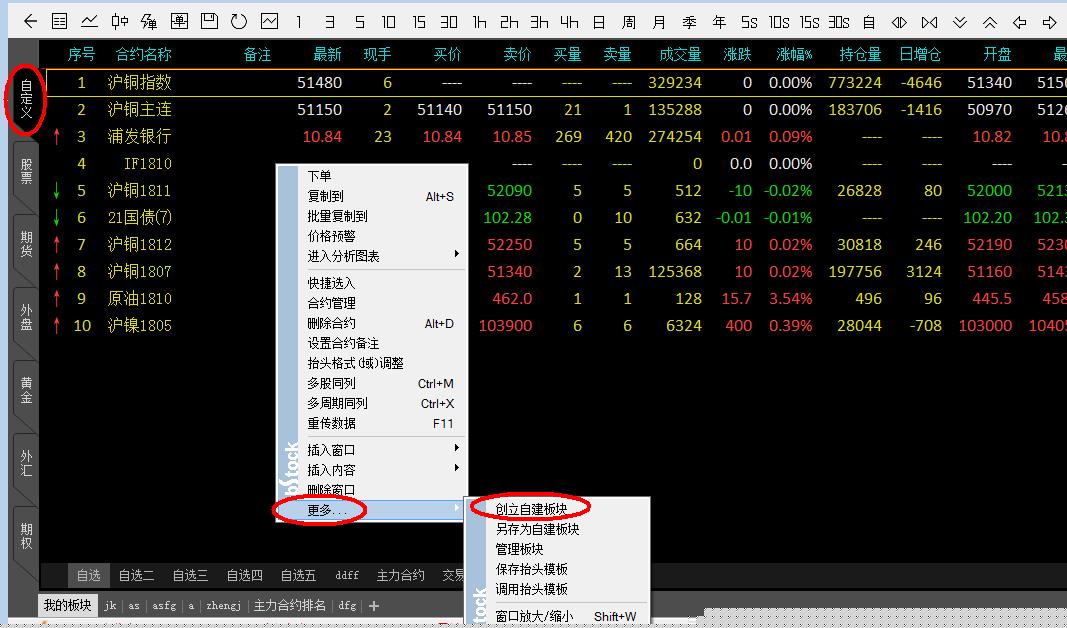Image resolution: width=1067 pixels, height=628 pixels.
Task: Click the hollow right arrow icon
Action: [x=1049, y=22]
